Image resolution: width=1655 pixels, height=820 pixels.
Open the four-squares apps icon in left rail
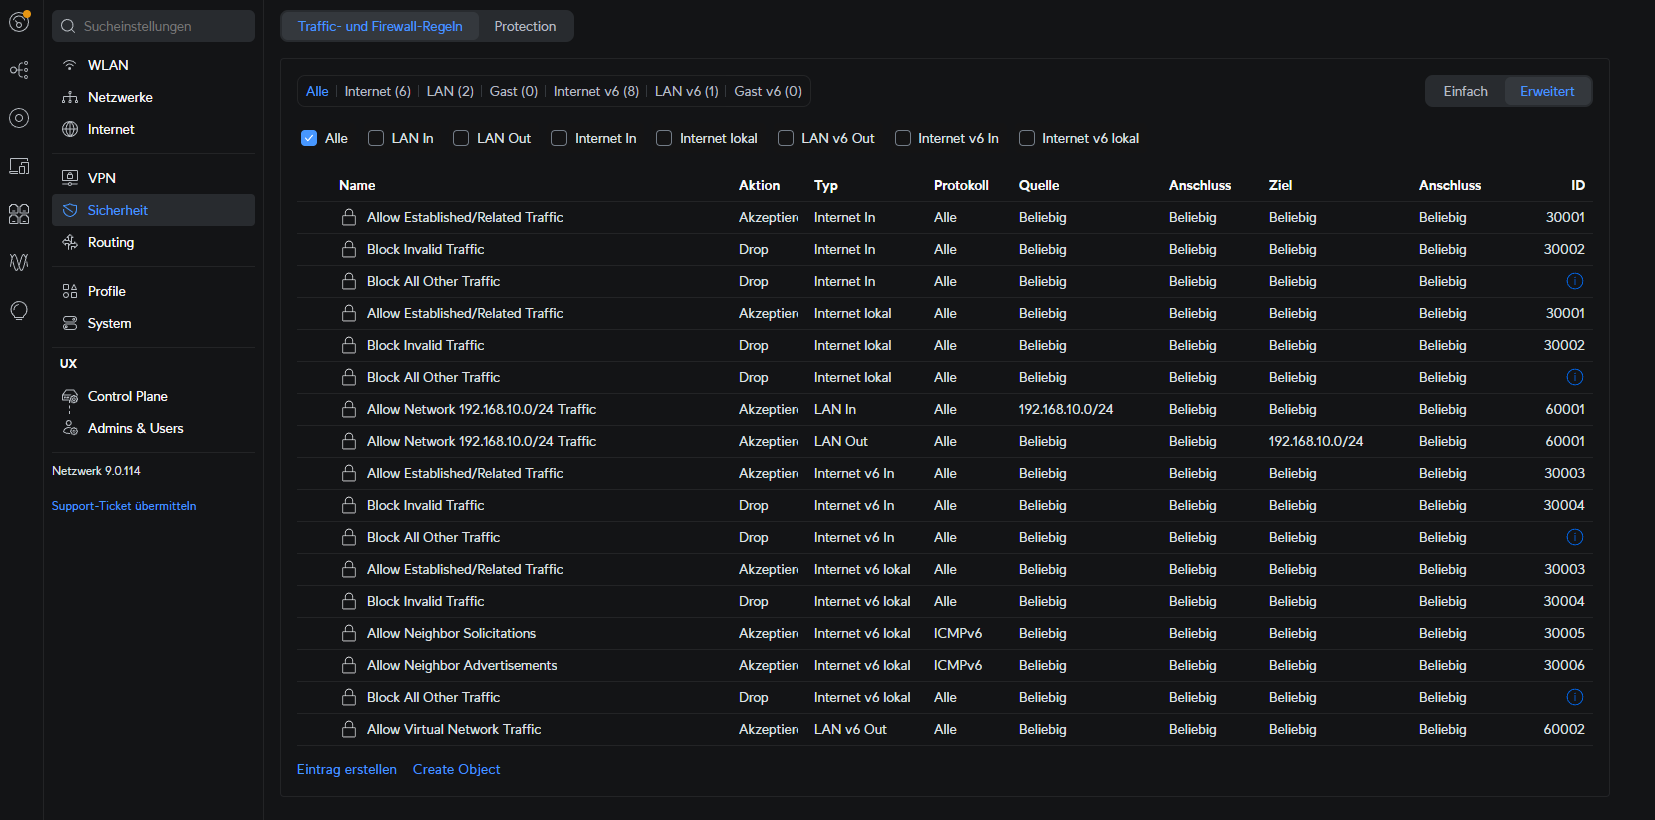click(x=19, y=214)
